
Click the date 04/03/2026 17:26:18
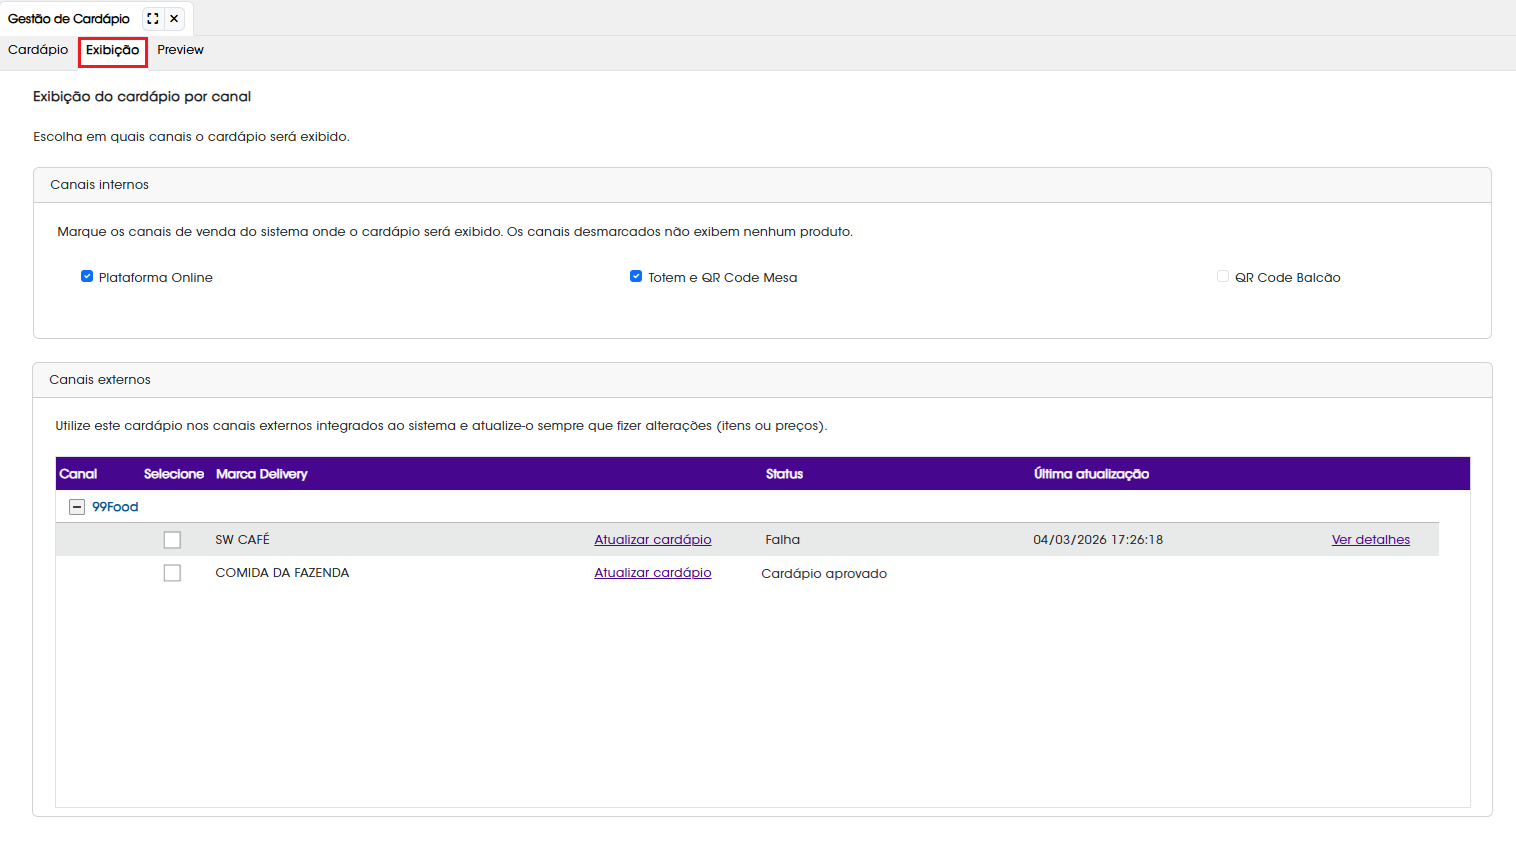(1098, 540)
